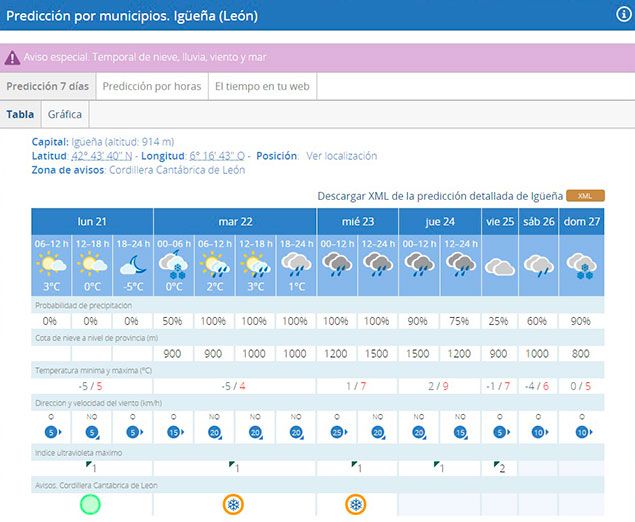
Task: Click the night moon icon for lun 21 18–24 h
Action: [132, 265]
